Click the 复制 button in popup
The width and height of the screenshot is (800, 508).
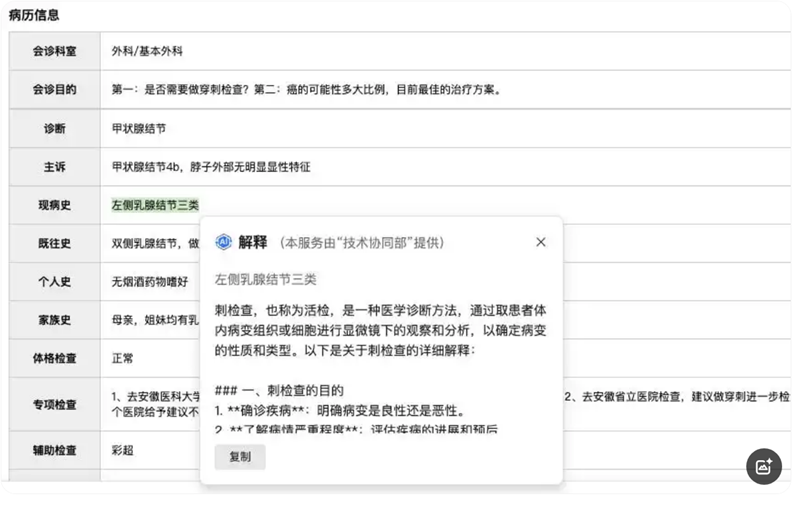[x=240, y=456]
